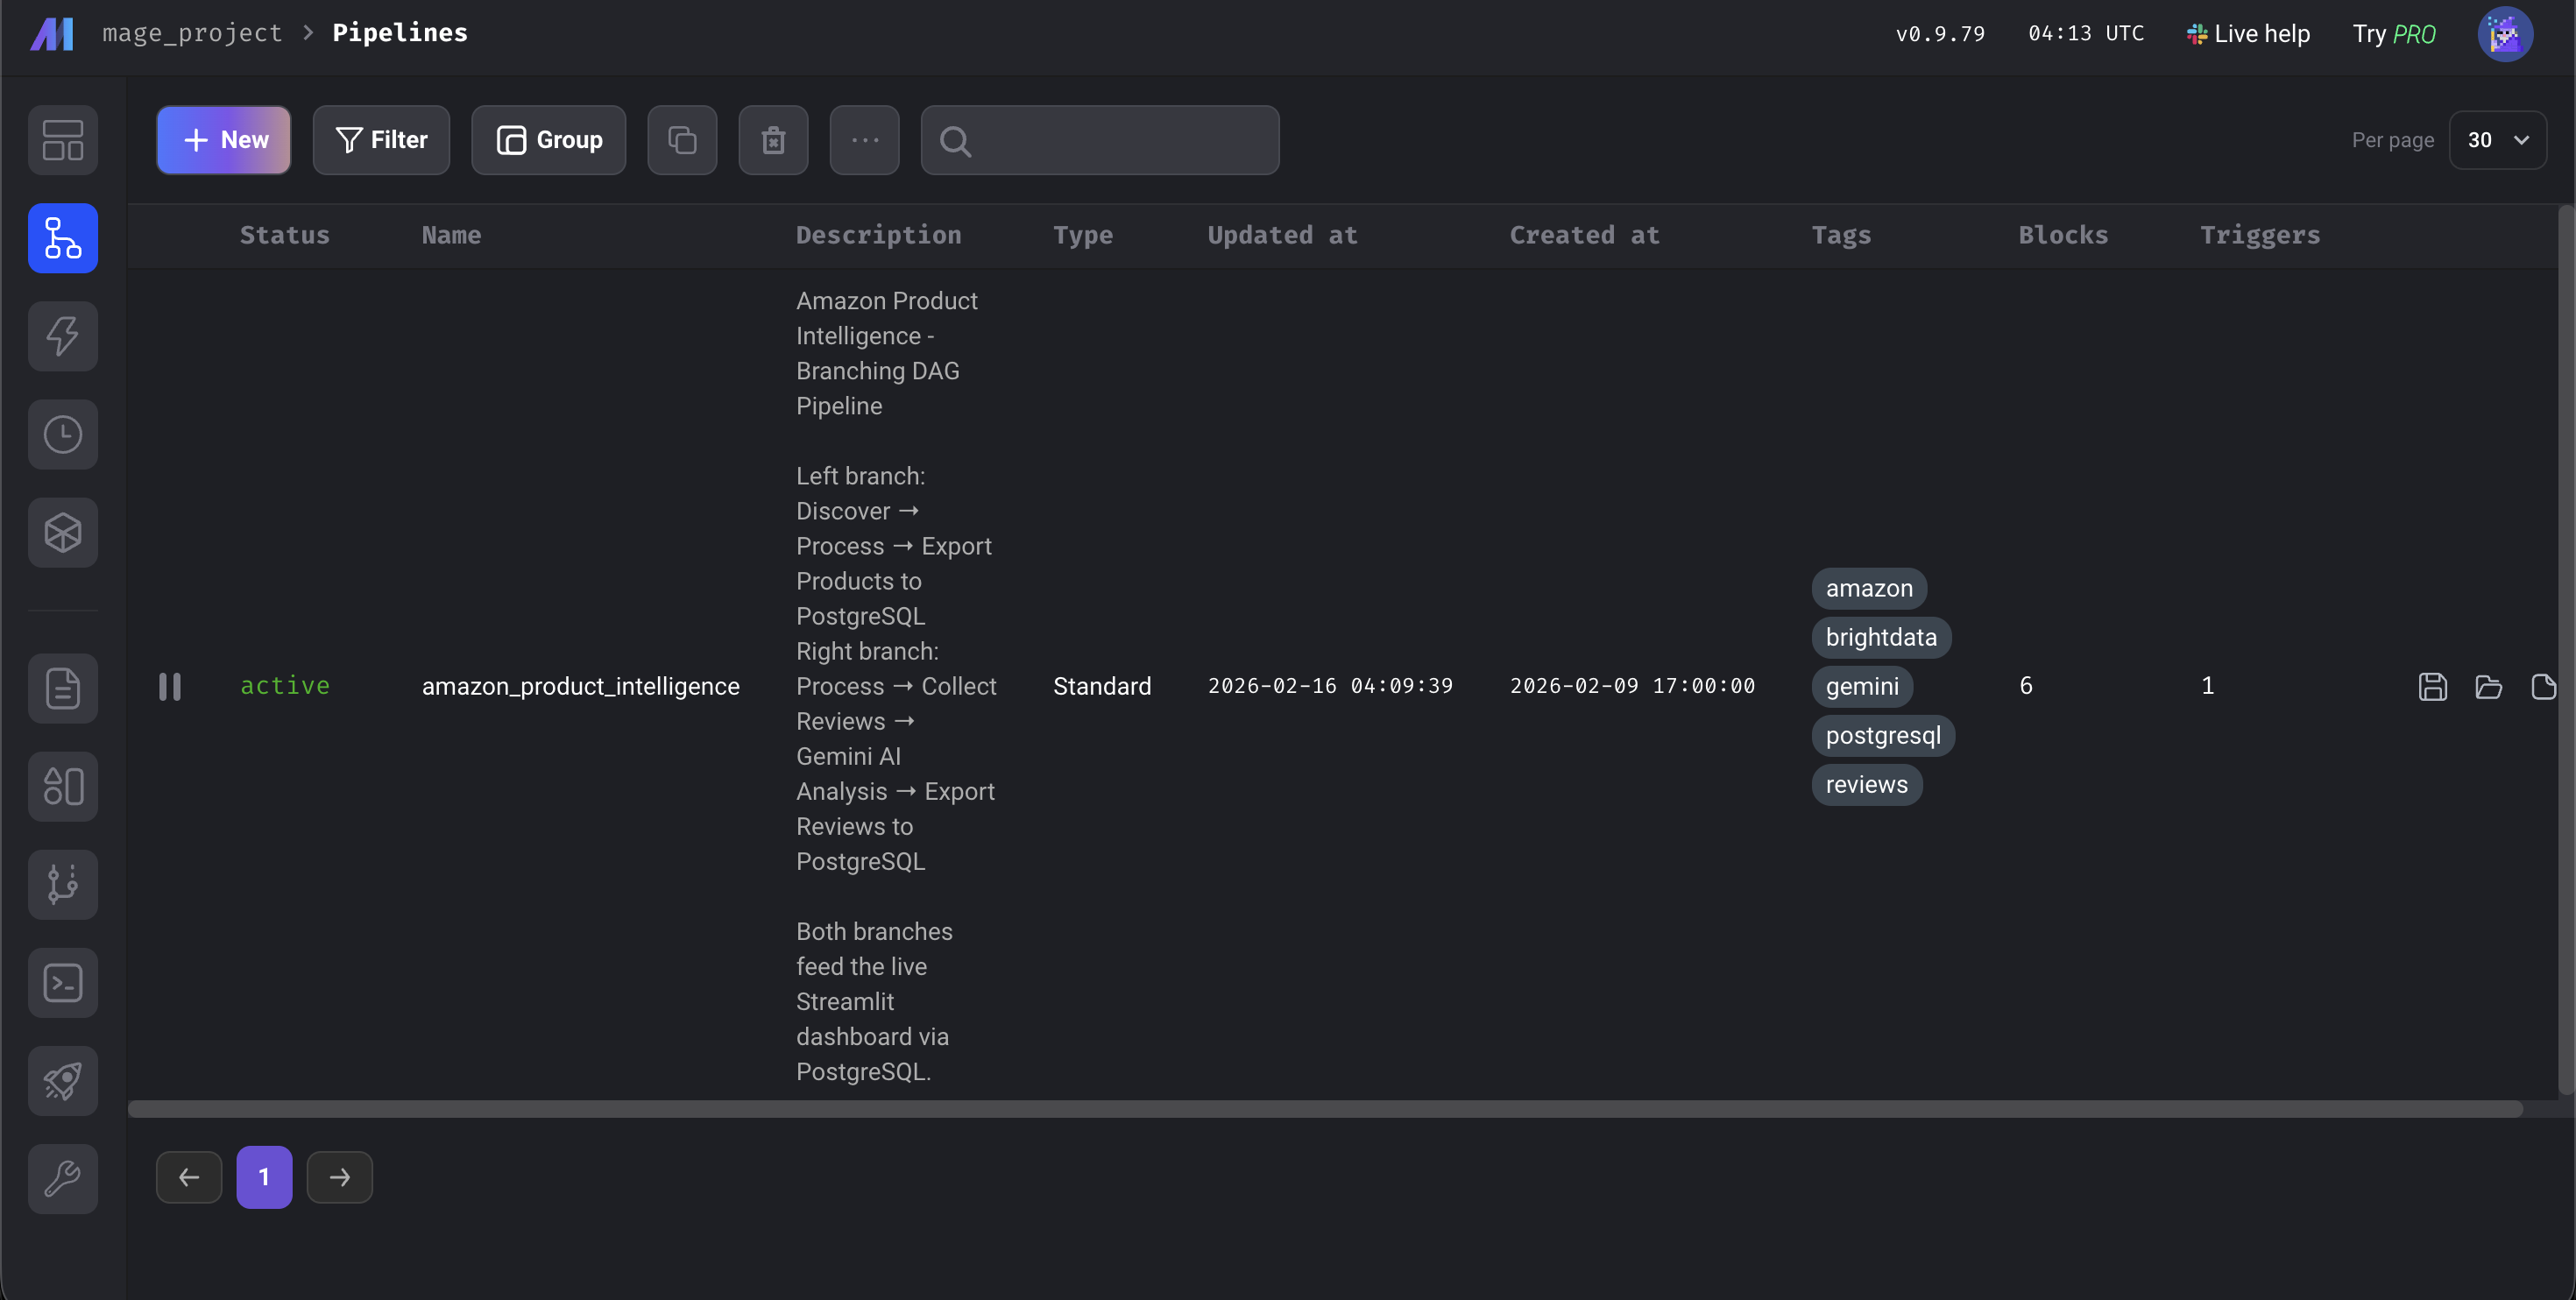2576x1300 pixels.
Task: Open the more options ellipsis menu
Action: (x=864, y=140)
